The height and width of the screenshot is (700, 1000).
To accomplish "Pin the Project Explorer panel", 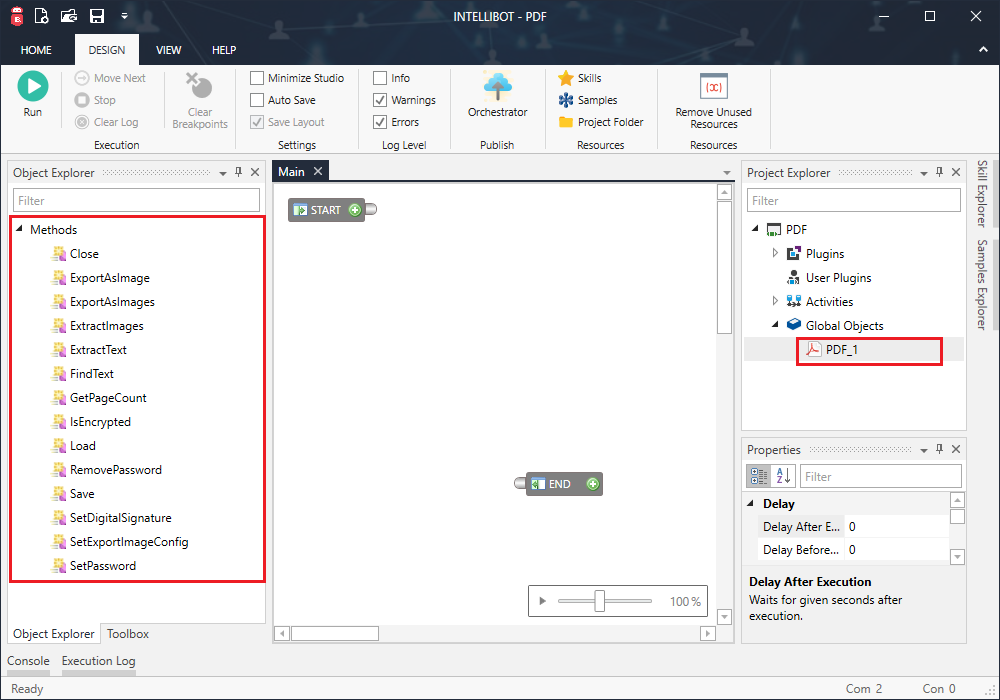I will tap(939, 172).
